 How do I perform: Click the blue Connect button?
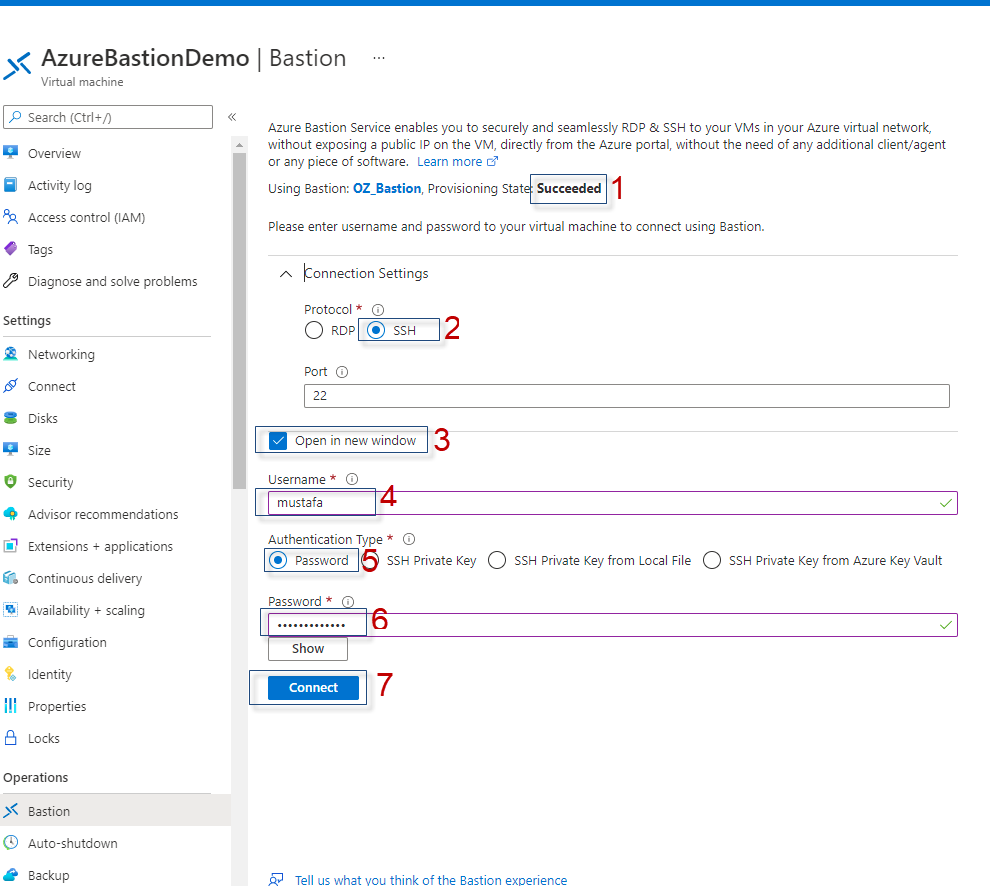(x=313, y=688)
